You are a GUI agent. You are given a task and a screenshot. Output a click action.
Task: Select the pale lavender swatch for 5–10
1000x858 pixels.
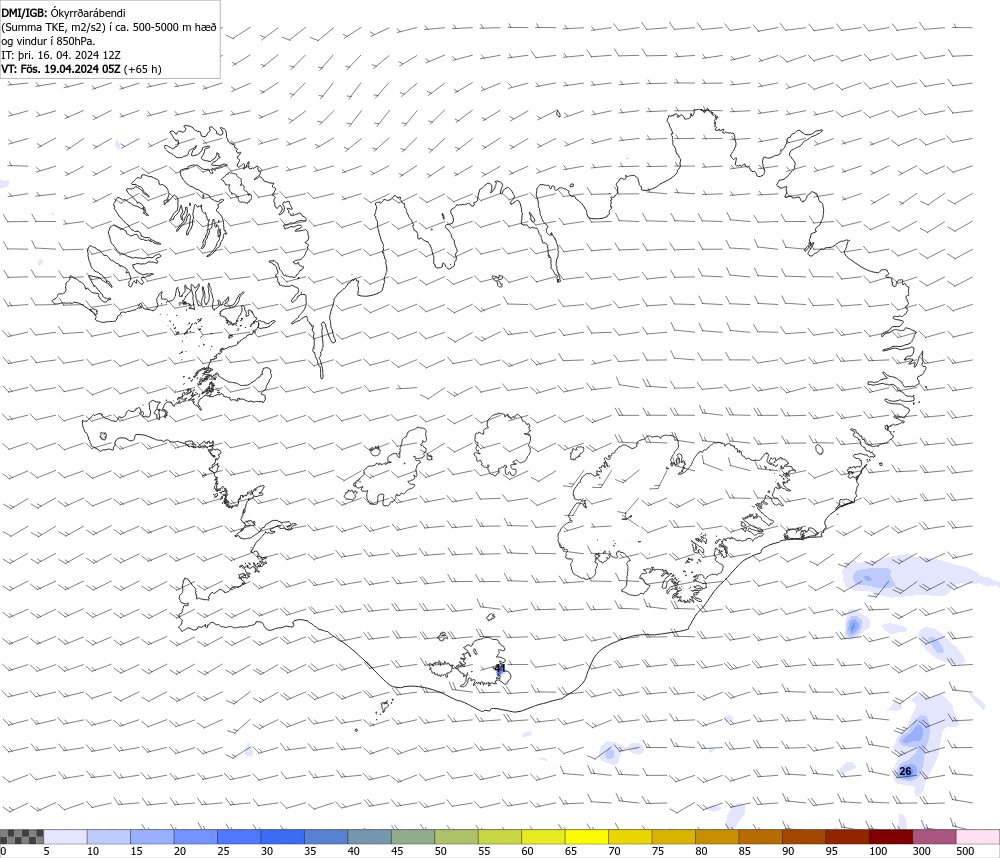pos(65,837)
